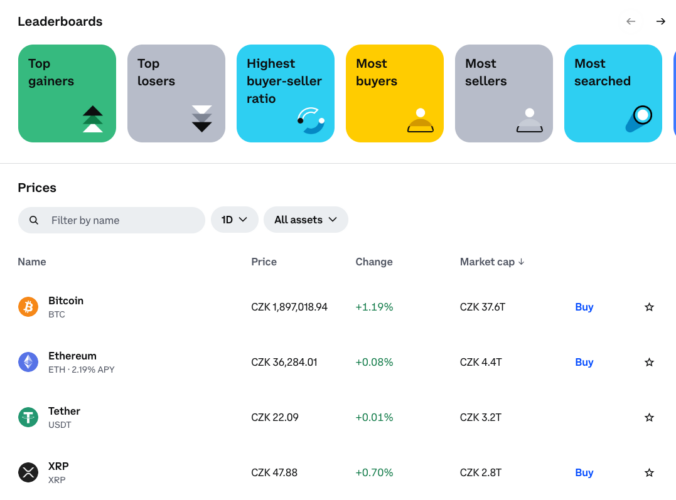
Task: Click the Bitcoin coin icon
Action: (28, 307)
